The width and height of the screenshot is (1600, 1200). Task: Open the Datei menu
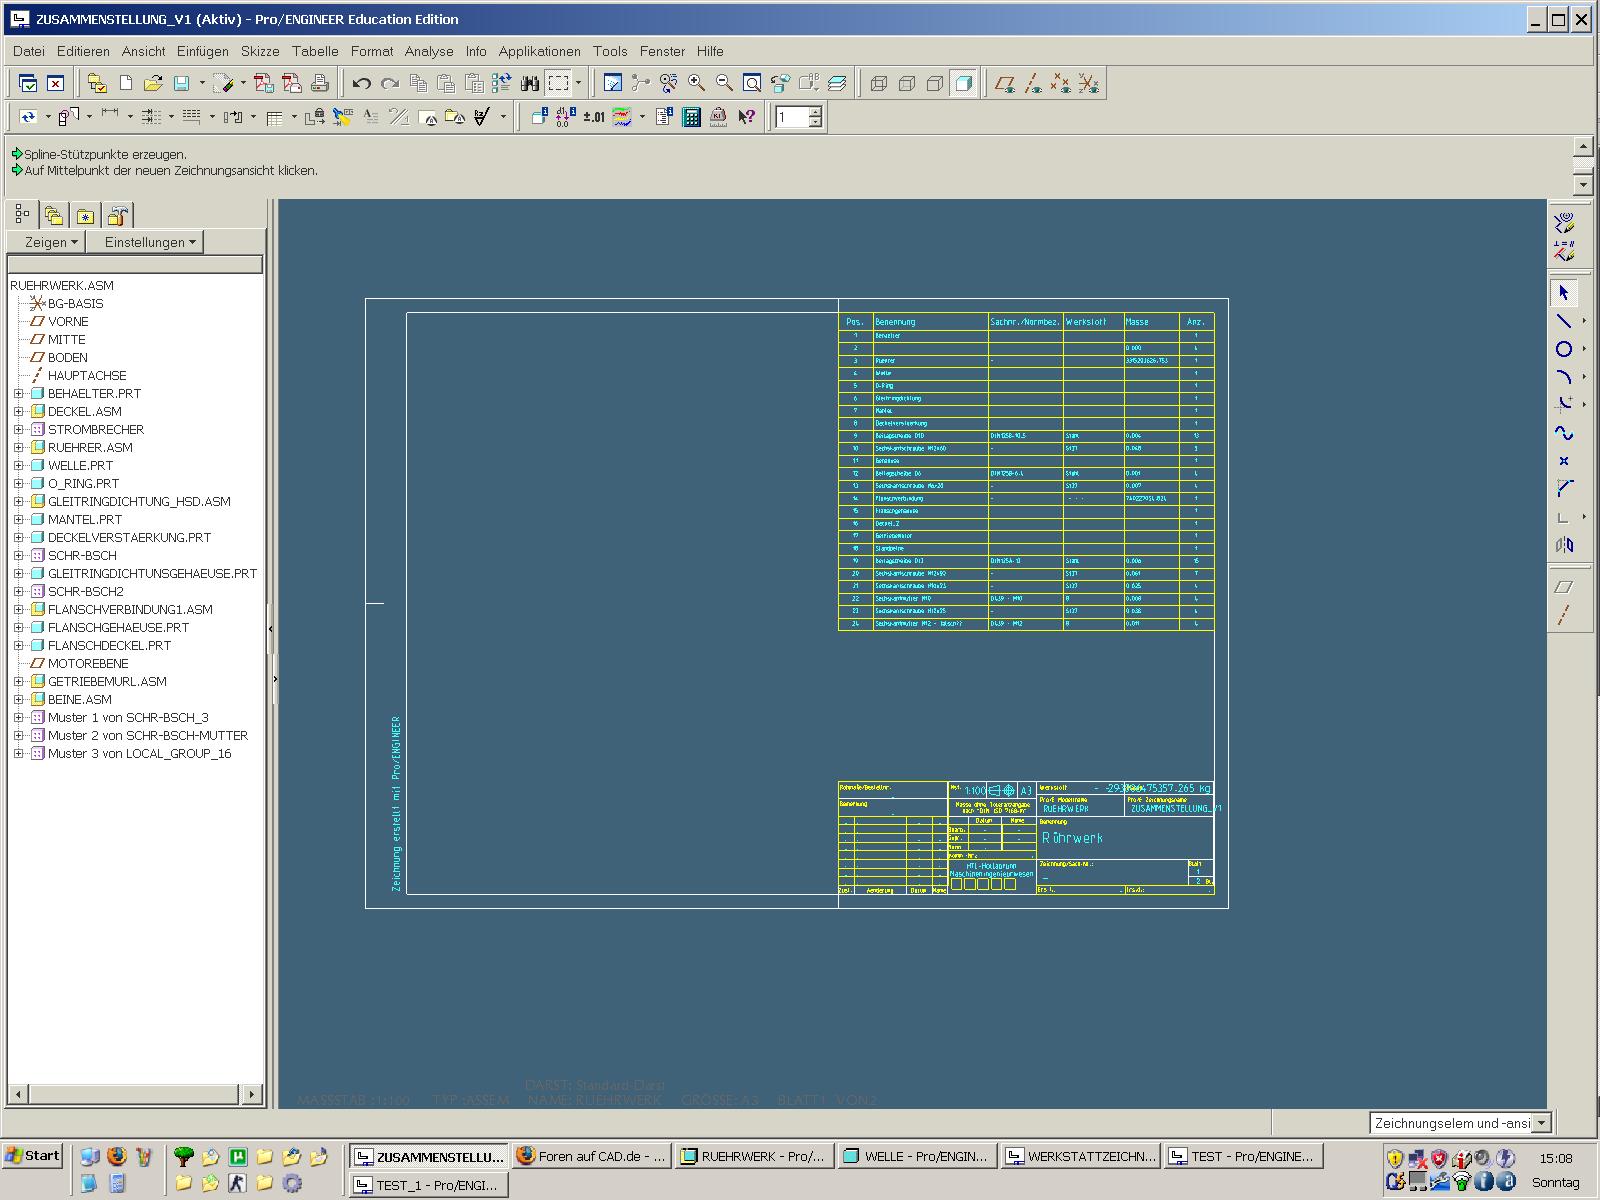29,51
